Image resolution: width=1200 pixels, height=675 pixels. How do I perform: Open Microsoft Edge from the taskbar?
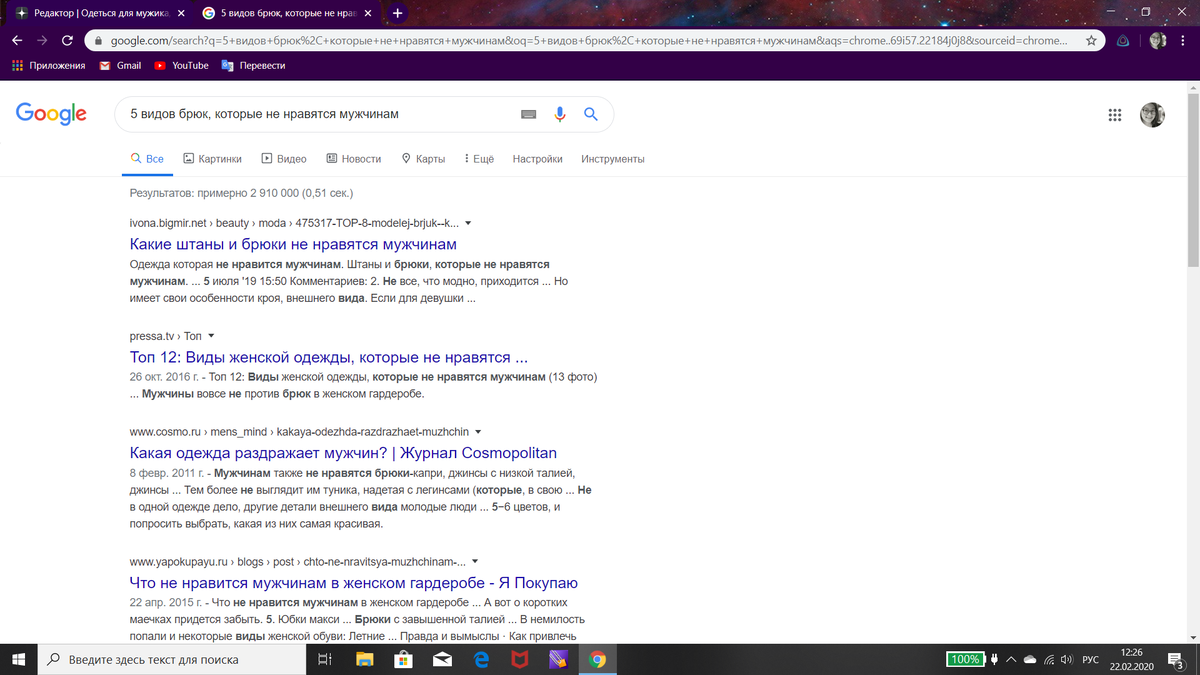coord(481,659)
